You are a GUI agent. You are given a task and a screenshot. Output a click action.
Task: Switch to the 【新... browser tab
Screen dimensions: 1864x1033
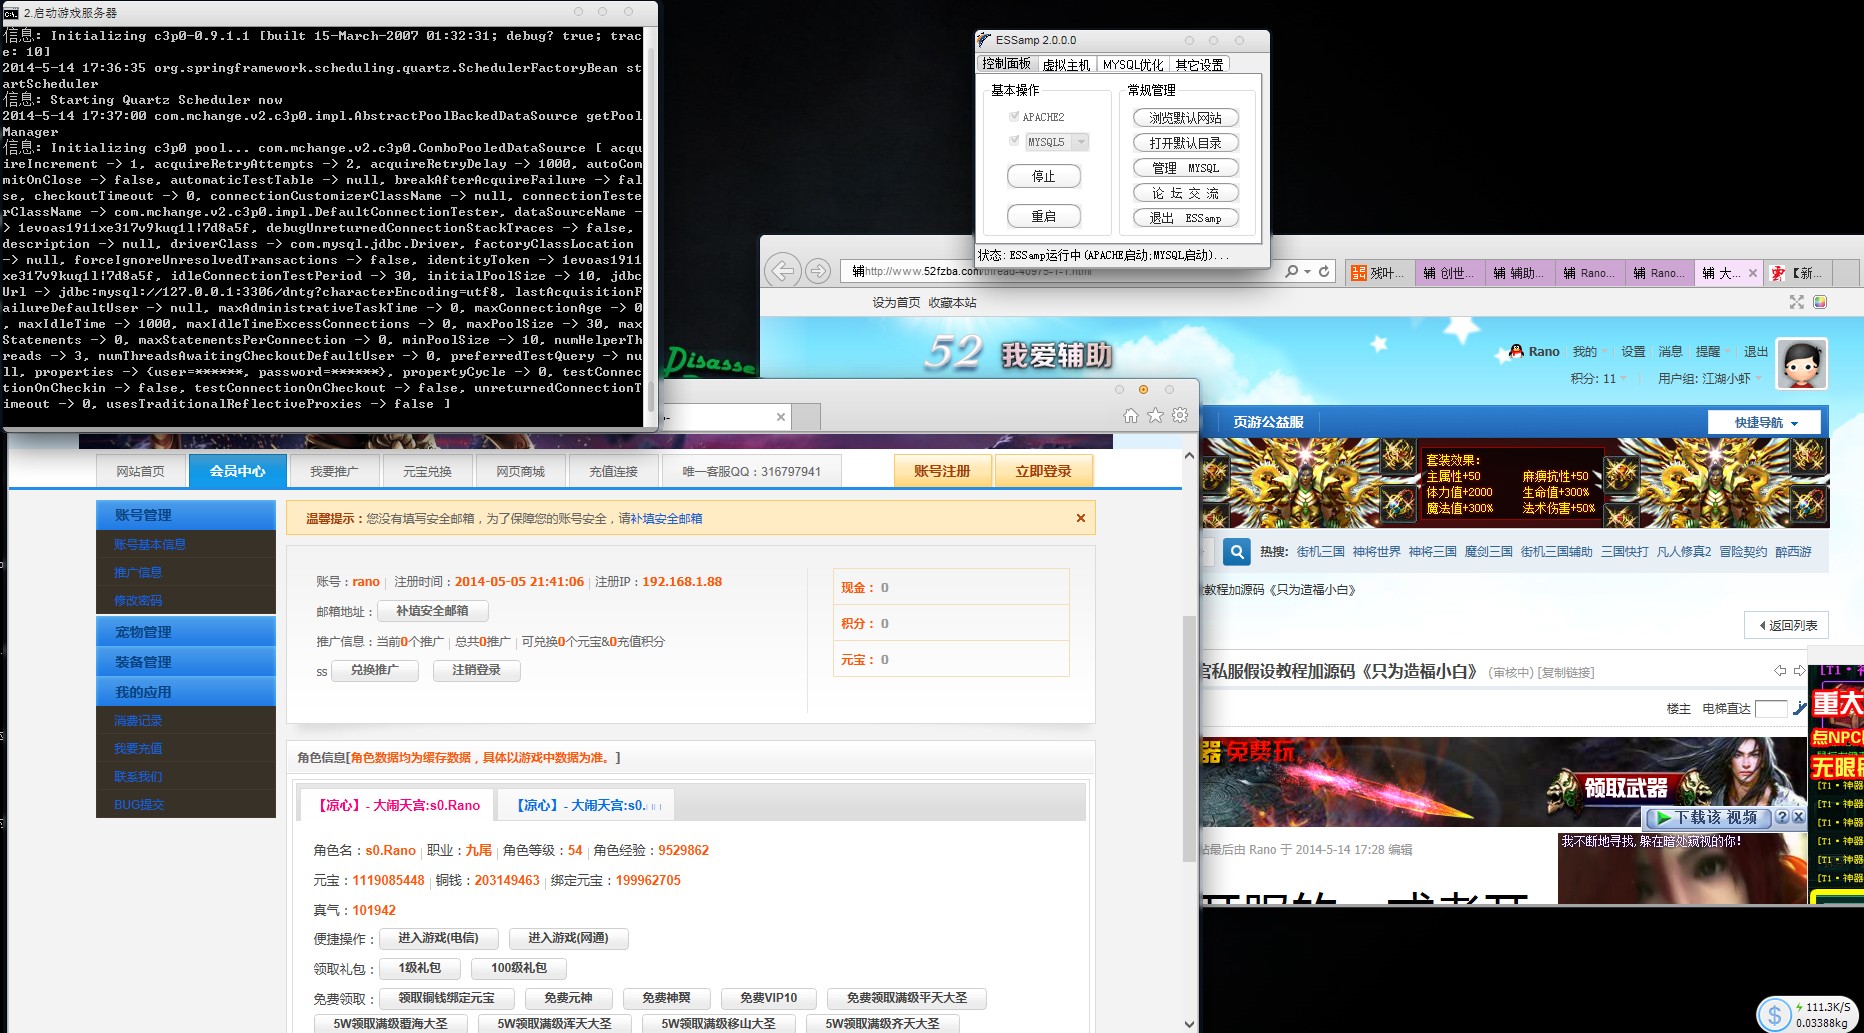pos(1800,273)
